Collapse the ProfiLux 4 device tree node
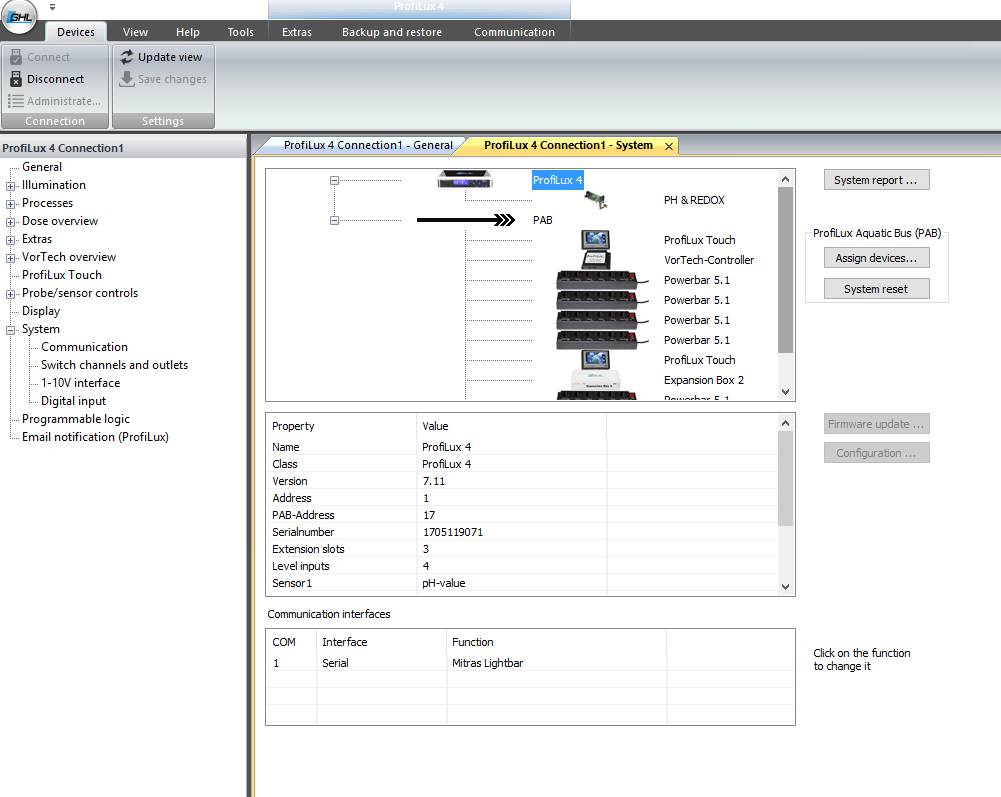 click(x=334, y=180)
